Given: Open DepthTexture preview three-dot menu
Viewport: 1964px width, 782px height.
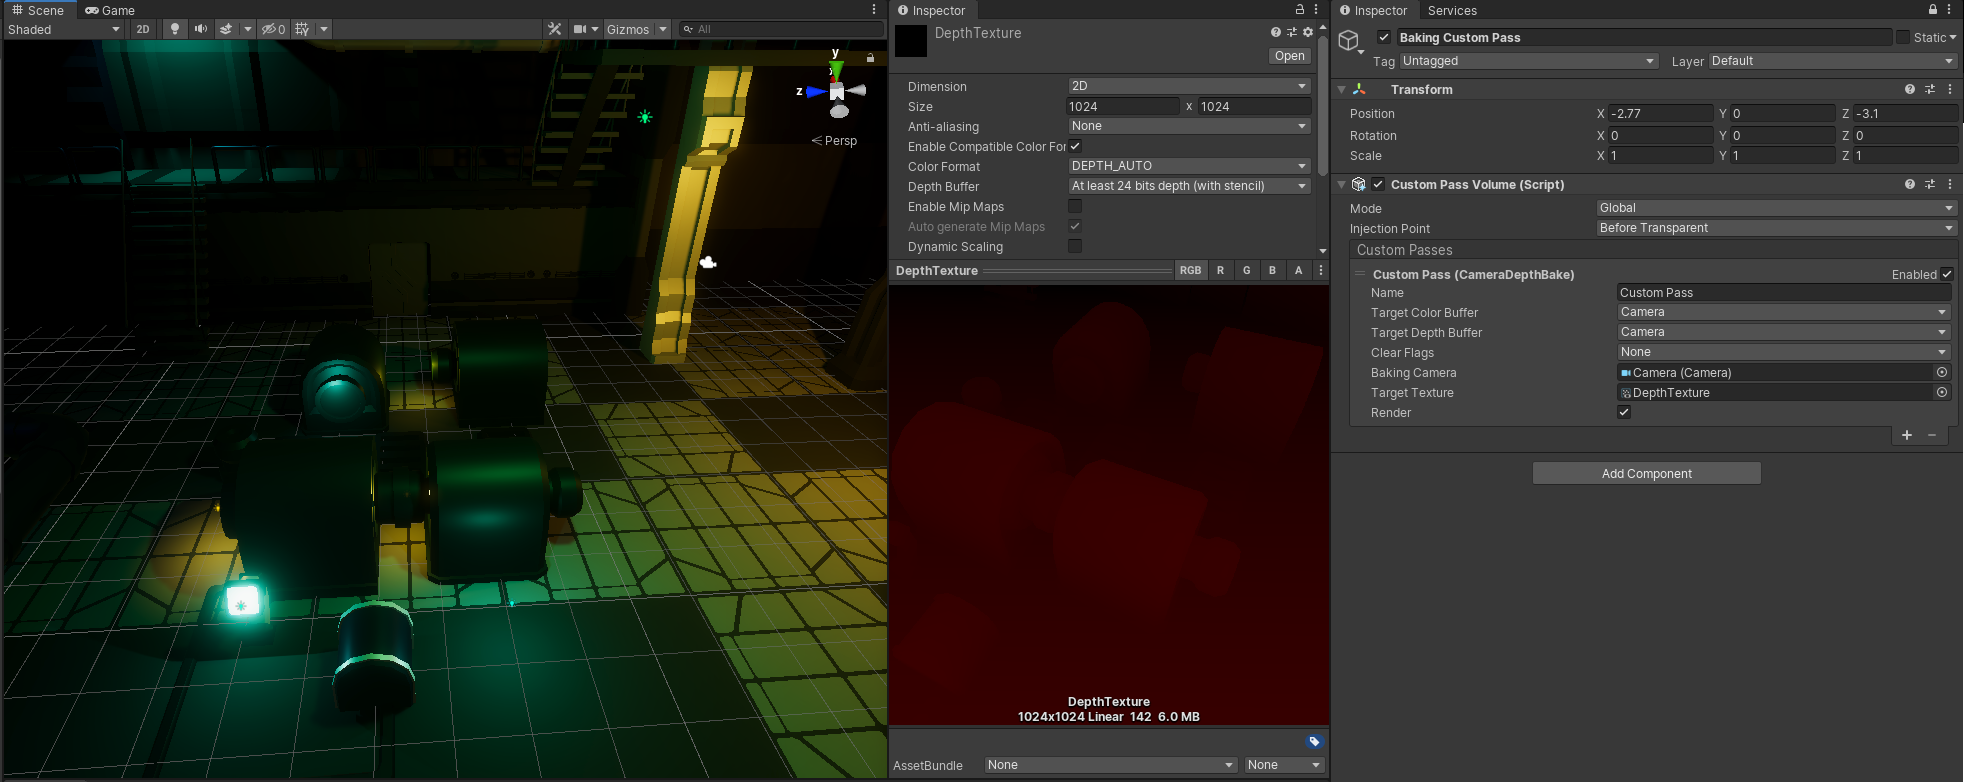Looking at the screenshot, I should (1321, 270).
